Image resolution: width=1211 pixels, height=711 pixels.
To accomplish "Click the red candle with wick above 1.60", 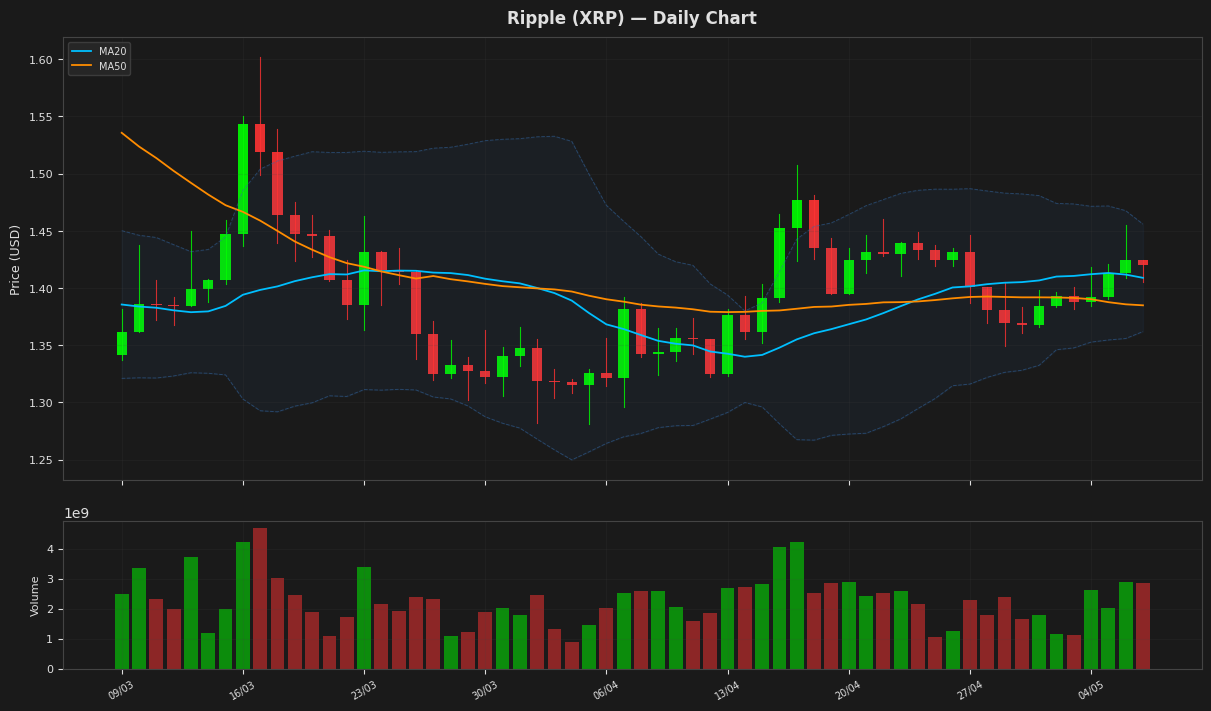I will pos(260,138).
